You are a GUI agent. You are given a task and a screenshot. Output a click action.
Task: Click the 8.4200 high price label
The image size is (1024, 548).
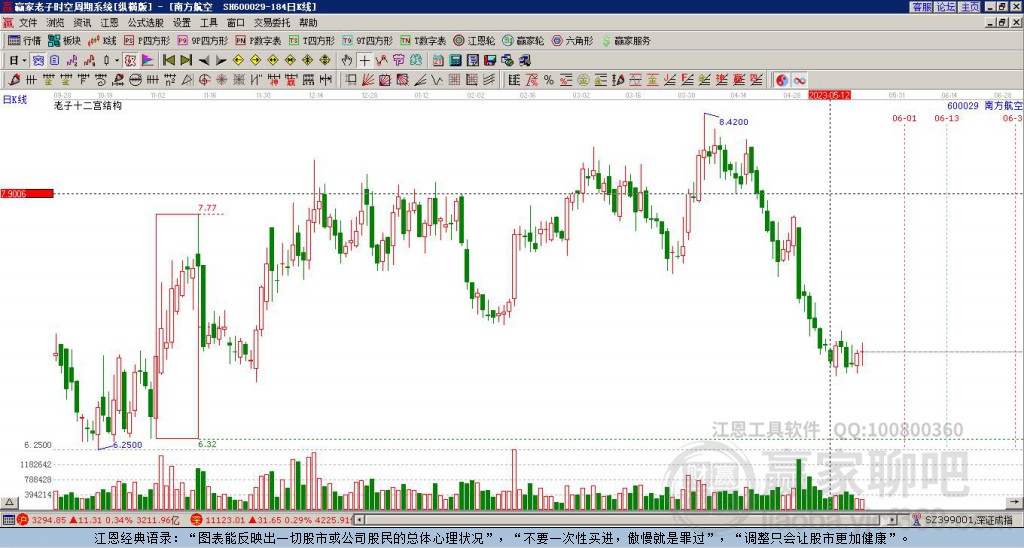[x=733, y=121]
